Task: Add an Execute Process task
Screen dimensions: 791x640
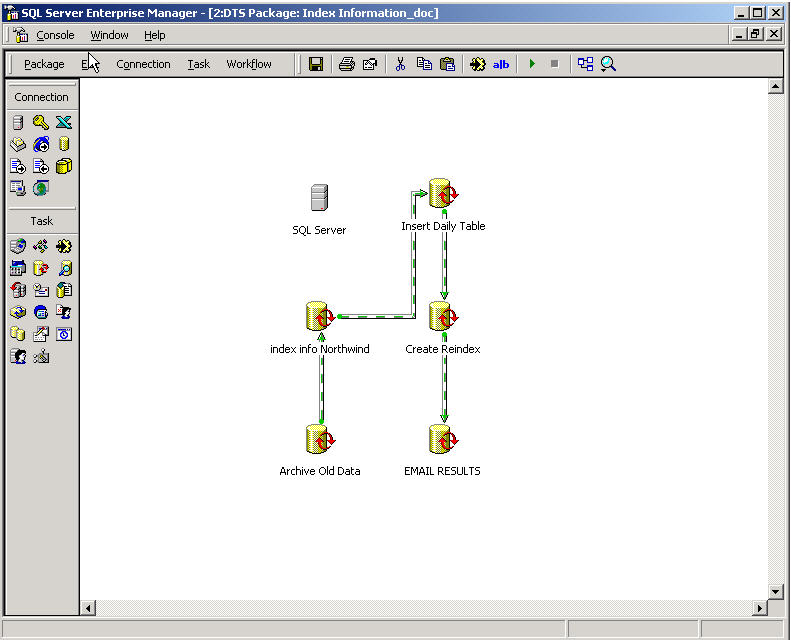Action: click(18, 268)
